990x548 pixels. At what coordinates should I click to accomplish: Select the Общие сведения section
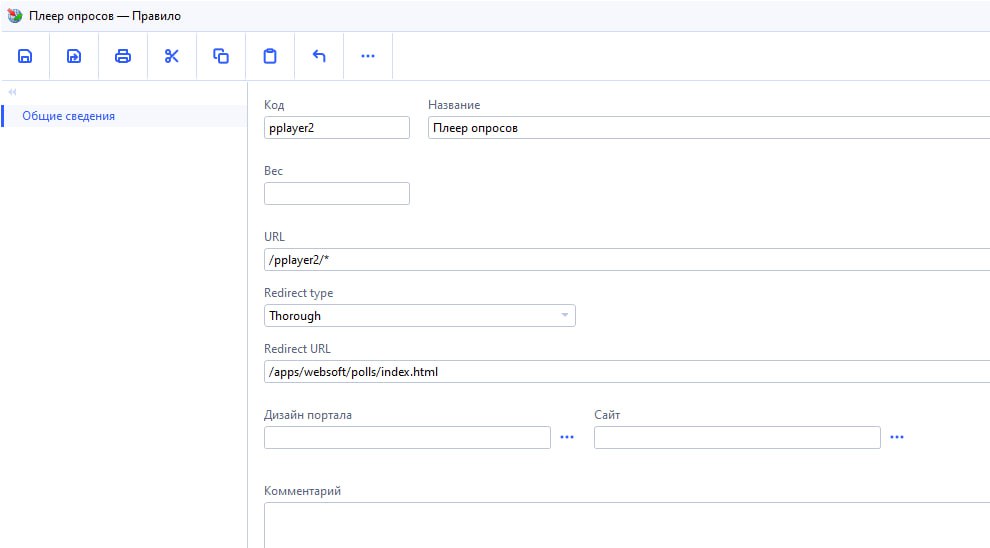tap(68, 116)
